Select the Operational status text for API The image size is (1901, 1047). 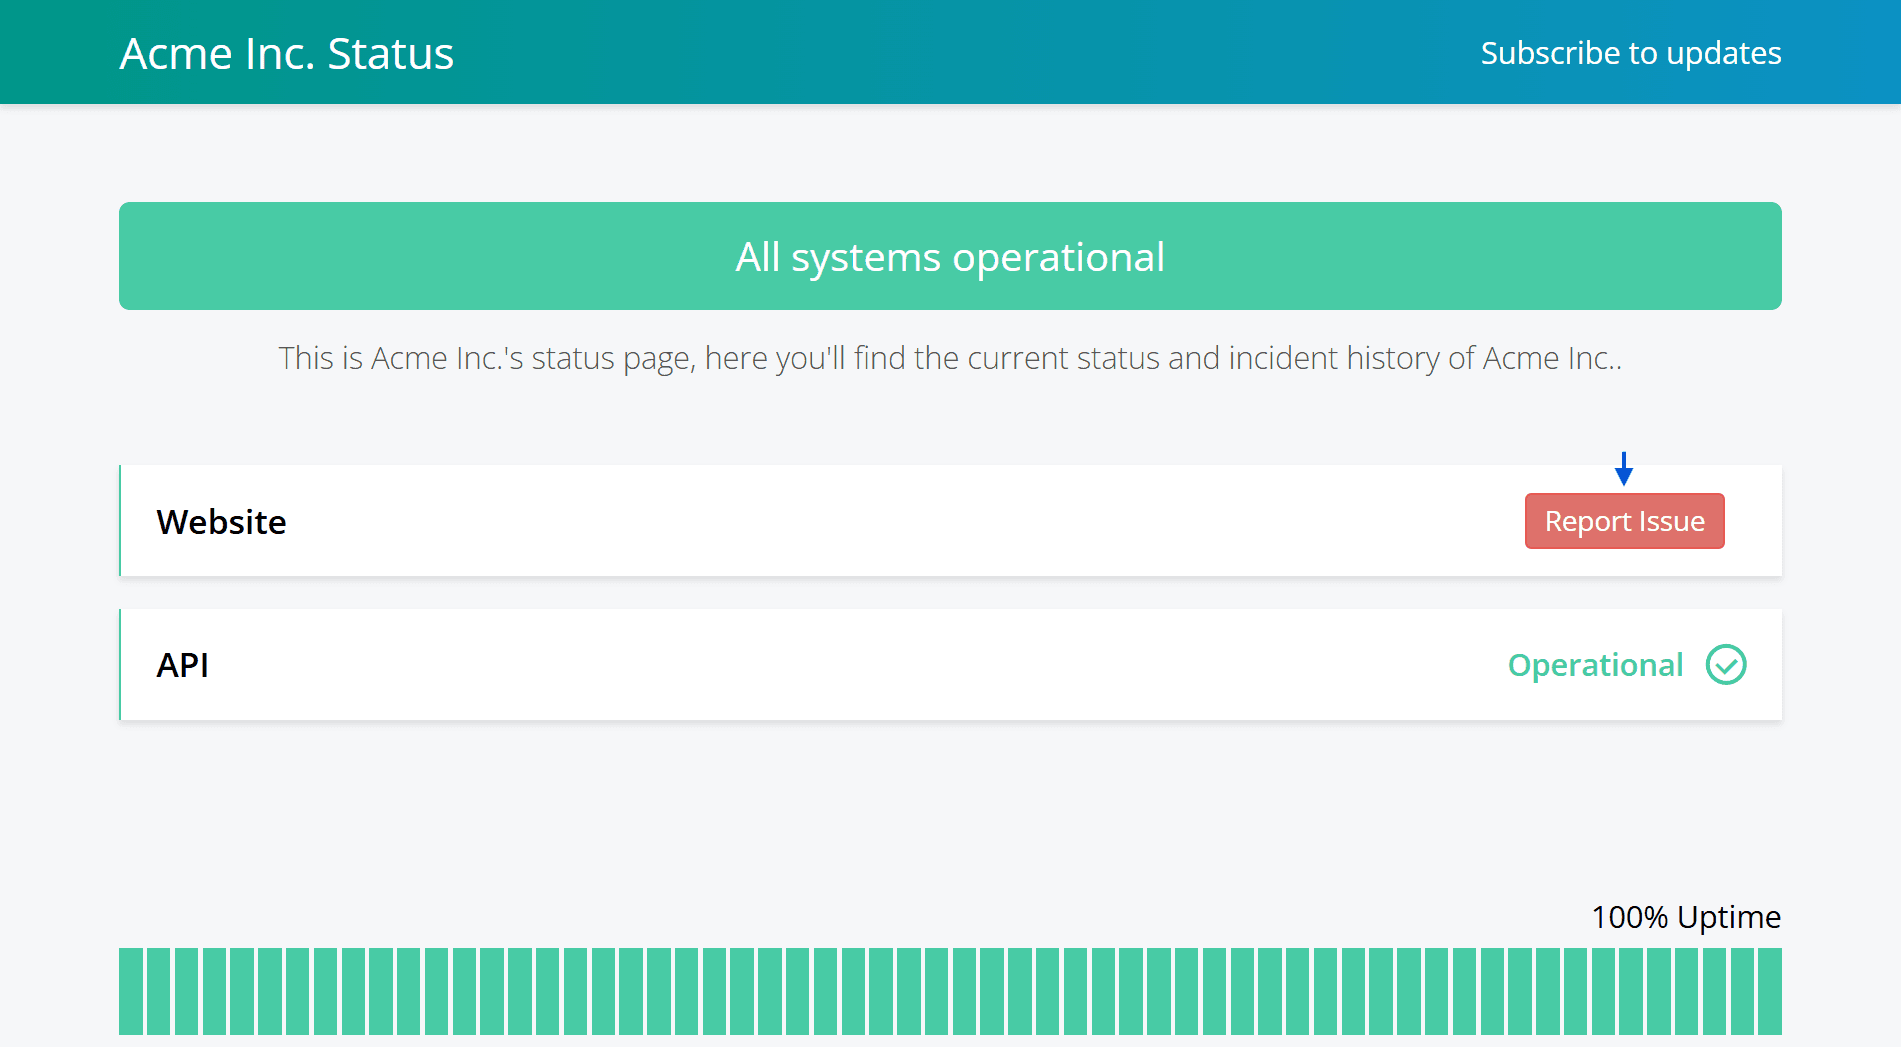tap(1595, 664)
